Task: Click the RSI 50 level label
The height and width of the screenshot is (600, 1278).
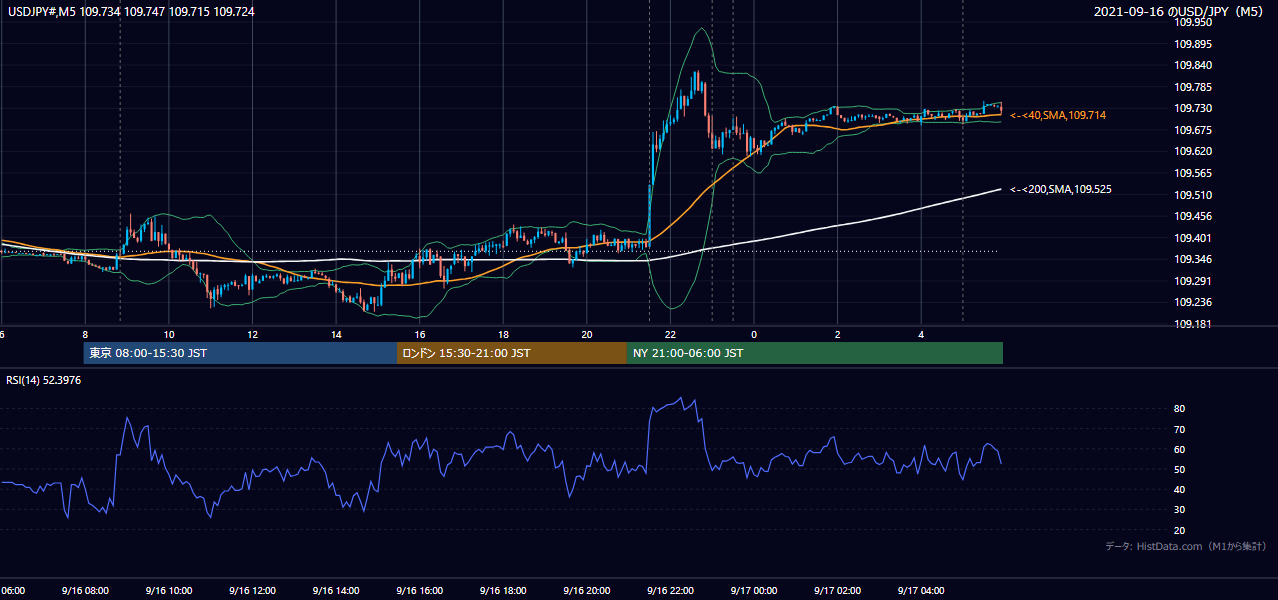Action: (1180, 469)
